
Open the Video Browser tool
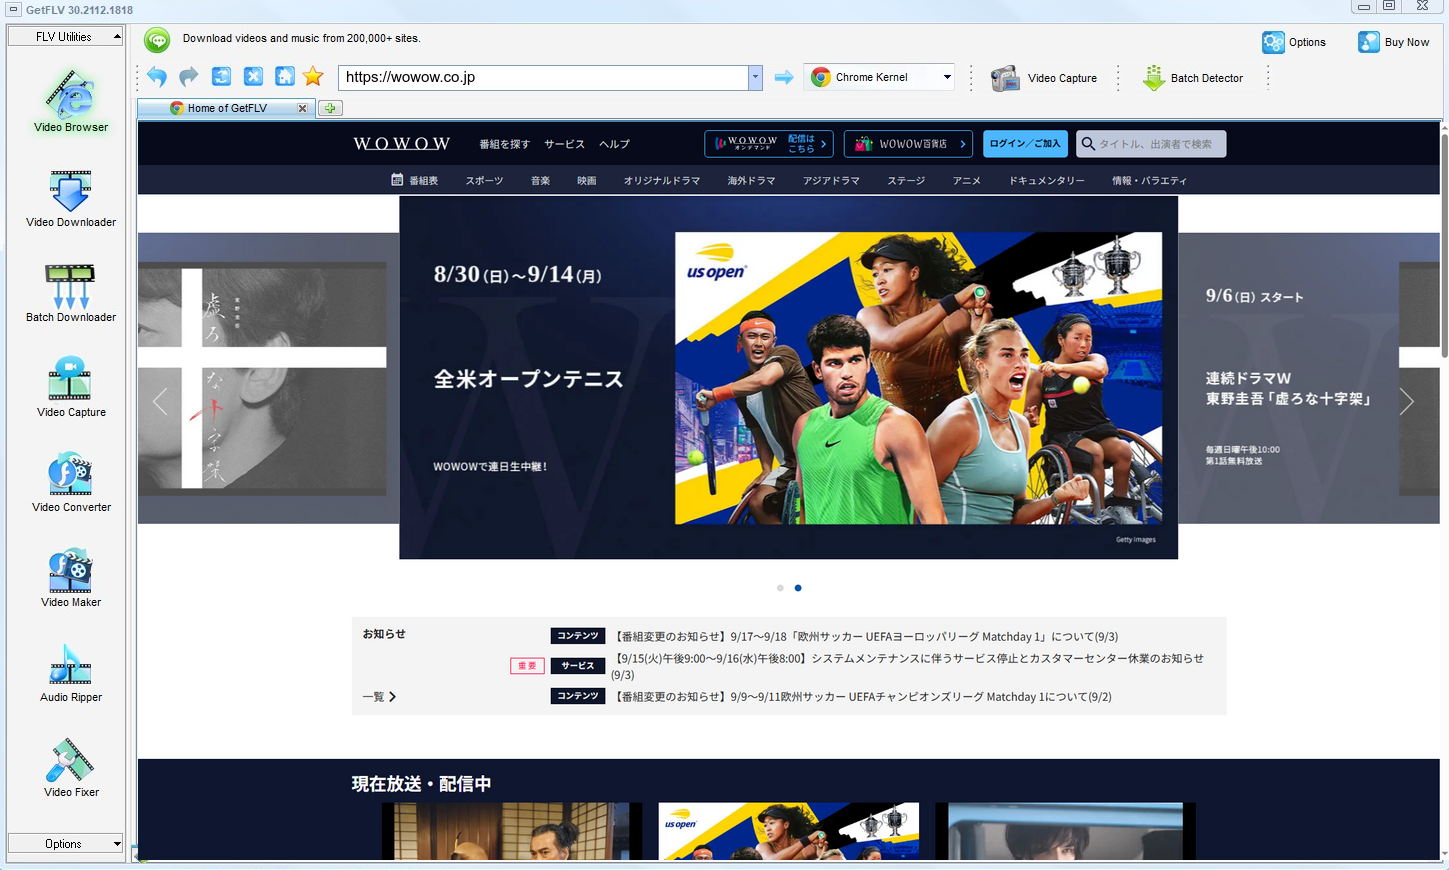pos(71,100)
